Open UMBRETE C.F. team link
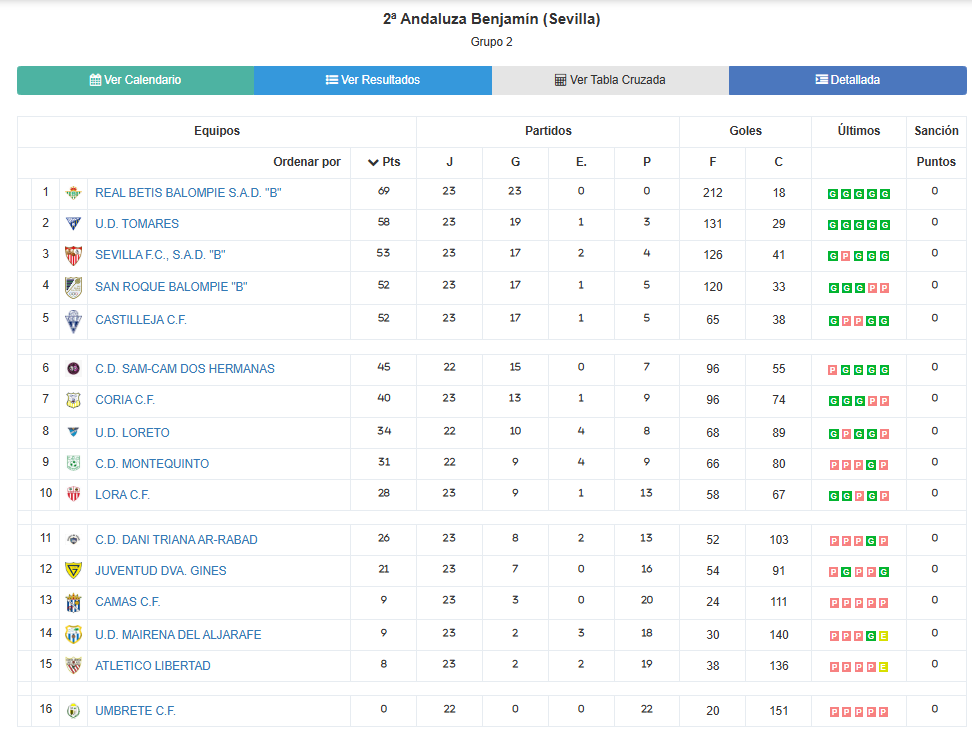Viewport: 972px width, 733px height. tap(135, 711)
